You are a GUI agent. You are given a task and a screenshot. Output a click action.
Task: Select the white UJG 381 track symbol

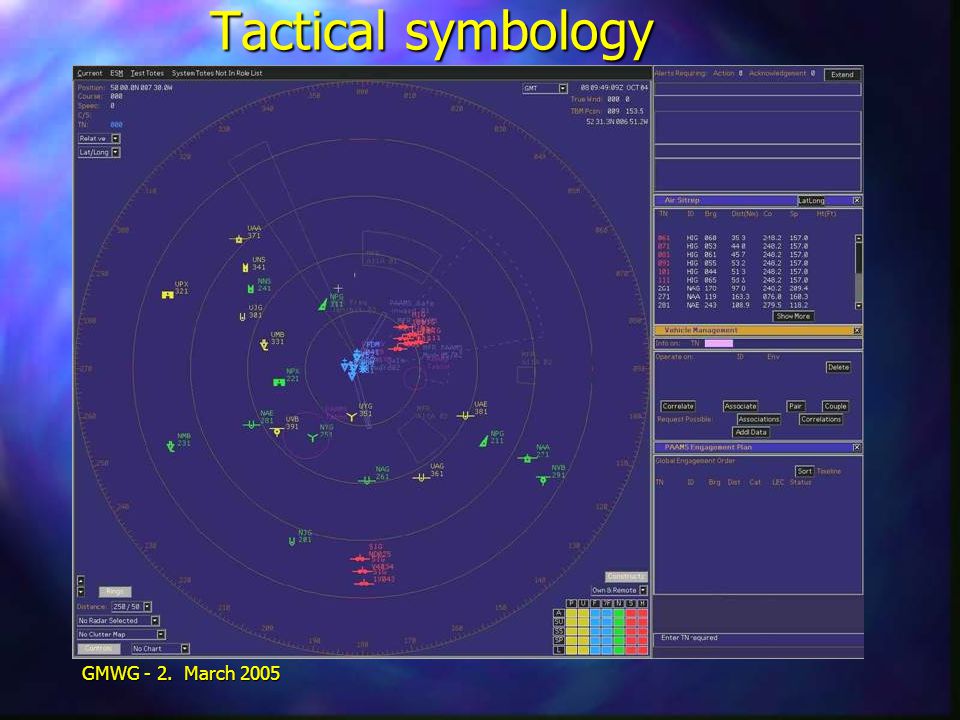[x=242, y=316]
